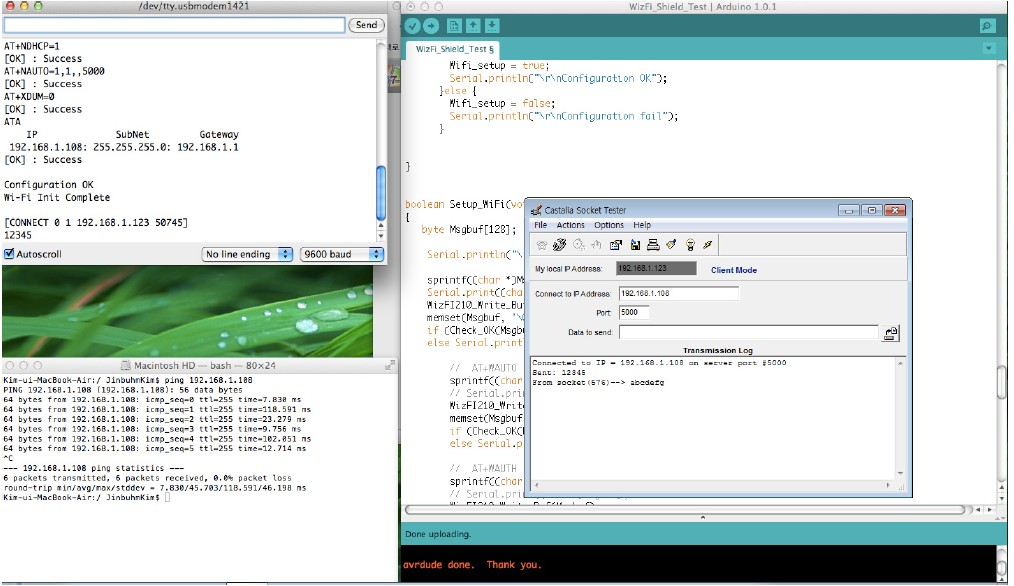Create a new sketch with New icon

point(455,25)
